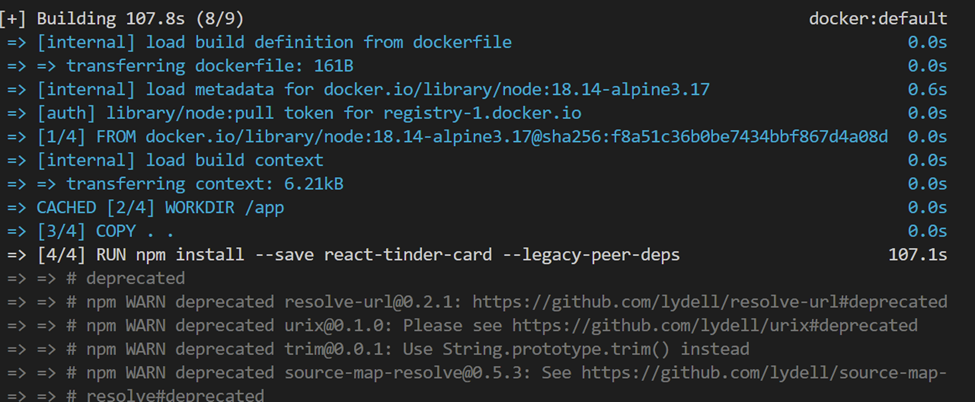Open the lydell/urix deprecated link
Viewport: 975px width, 402px height.
[x=715, y=325]
